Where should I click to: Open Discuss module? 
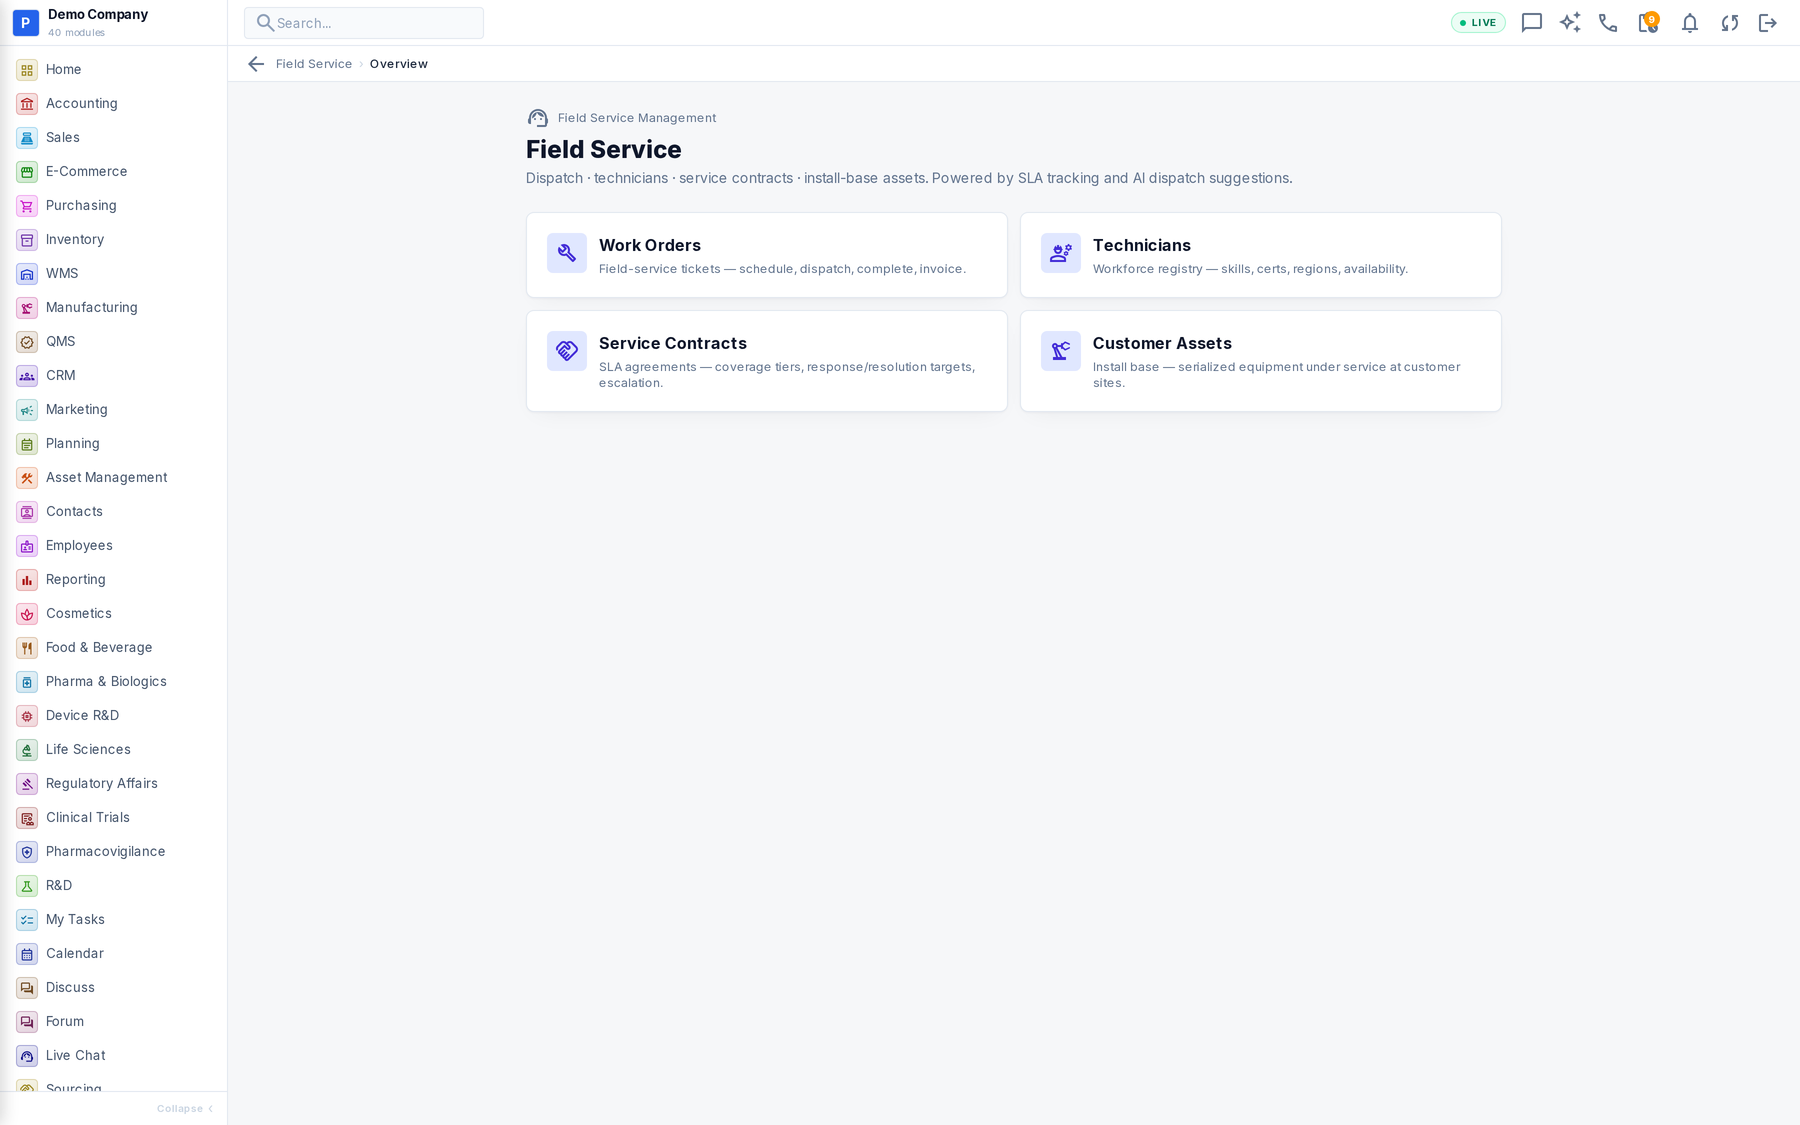point(113,987)
